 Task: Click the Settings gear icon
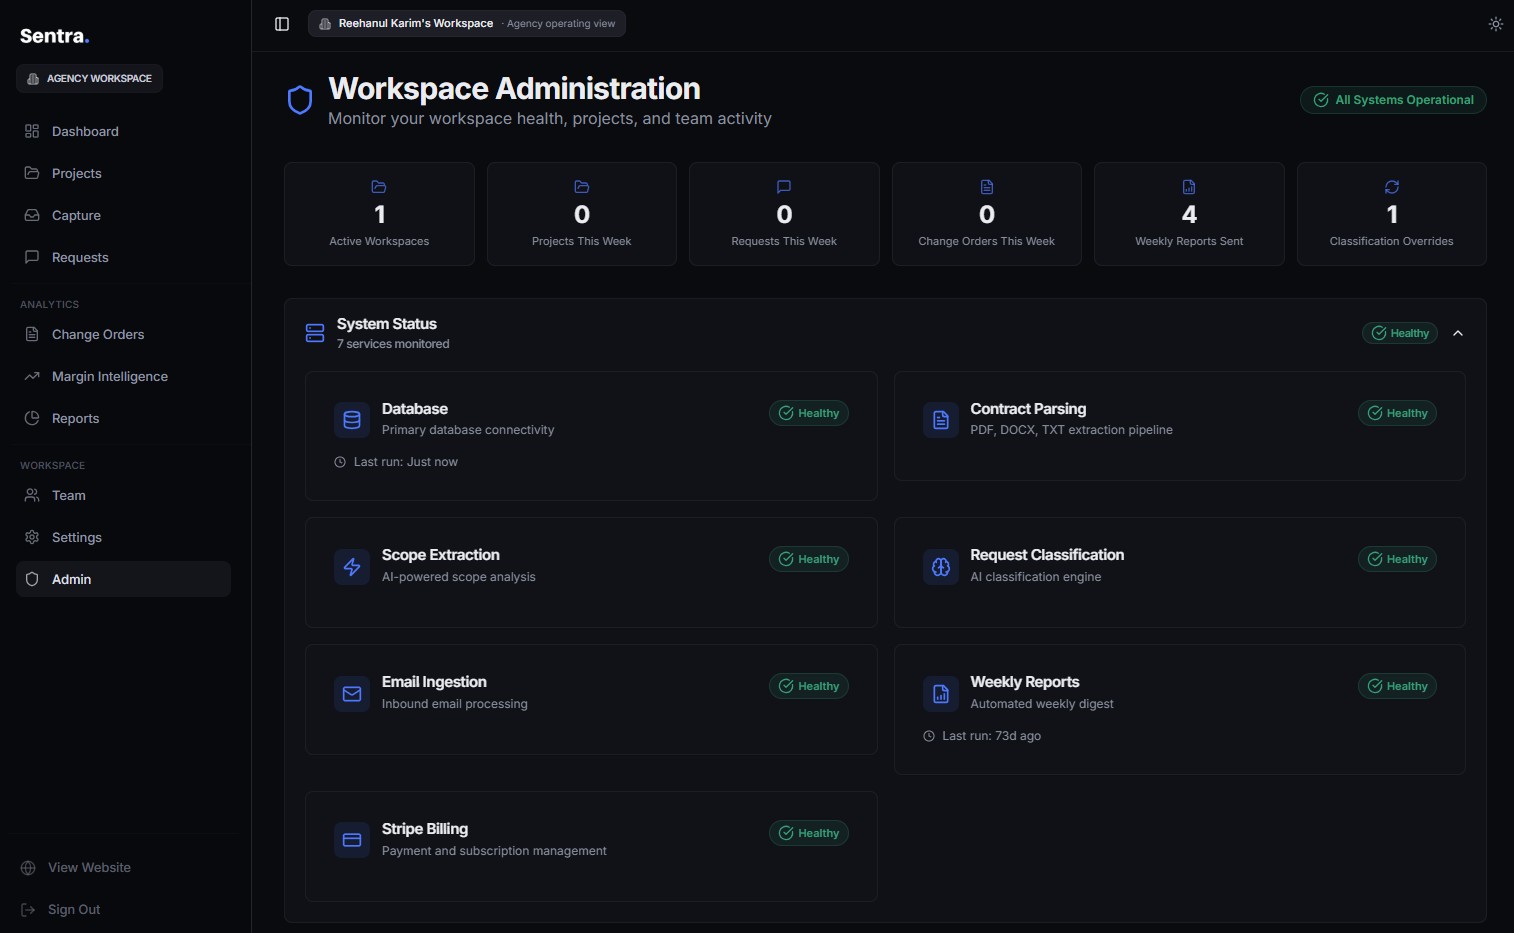[x=32, y=537]
